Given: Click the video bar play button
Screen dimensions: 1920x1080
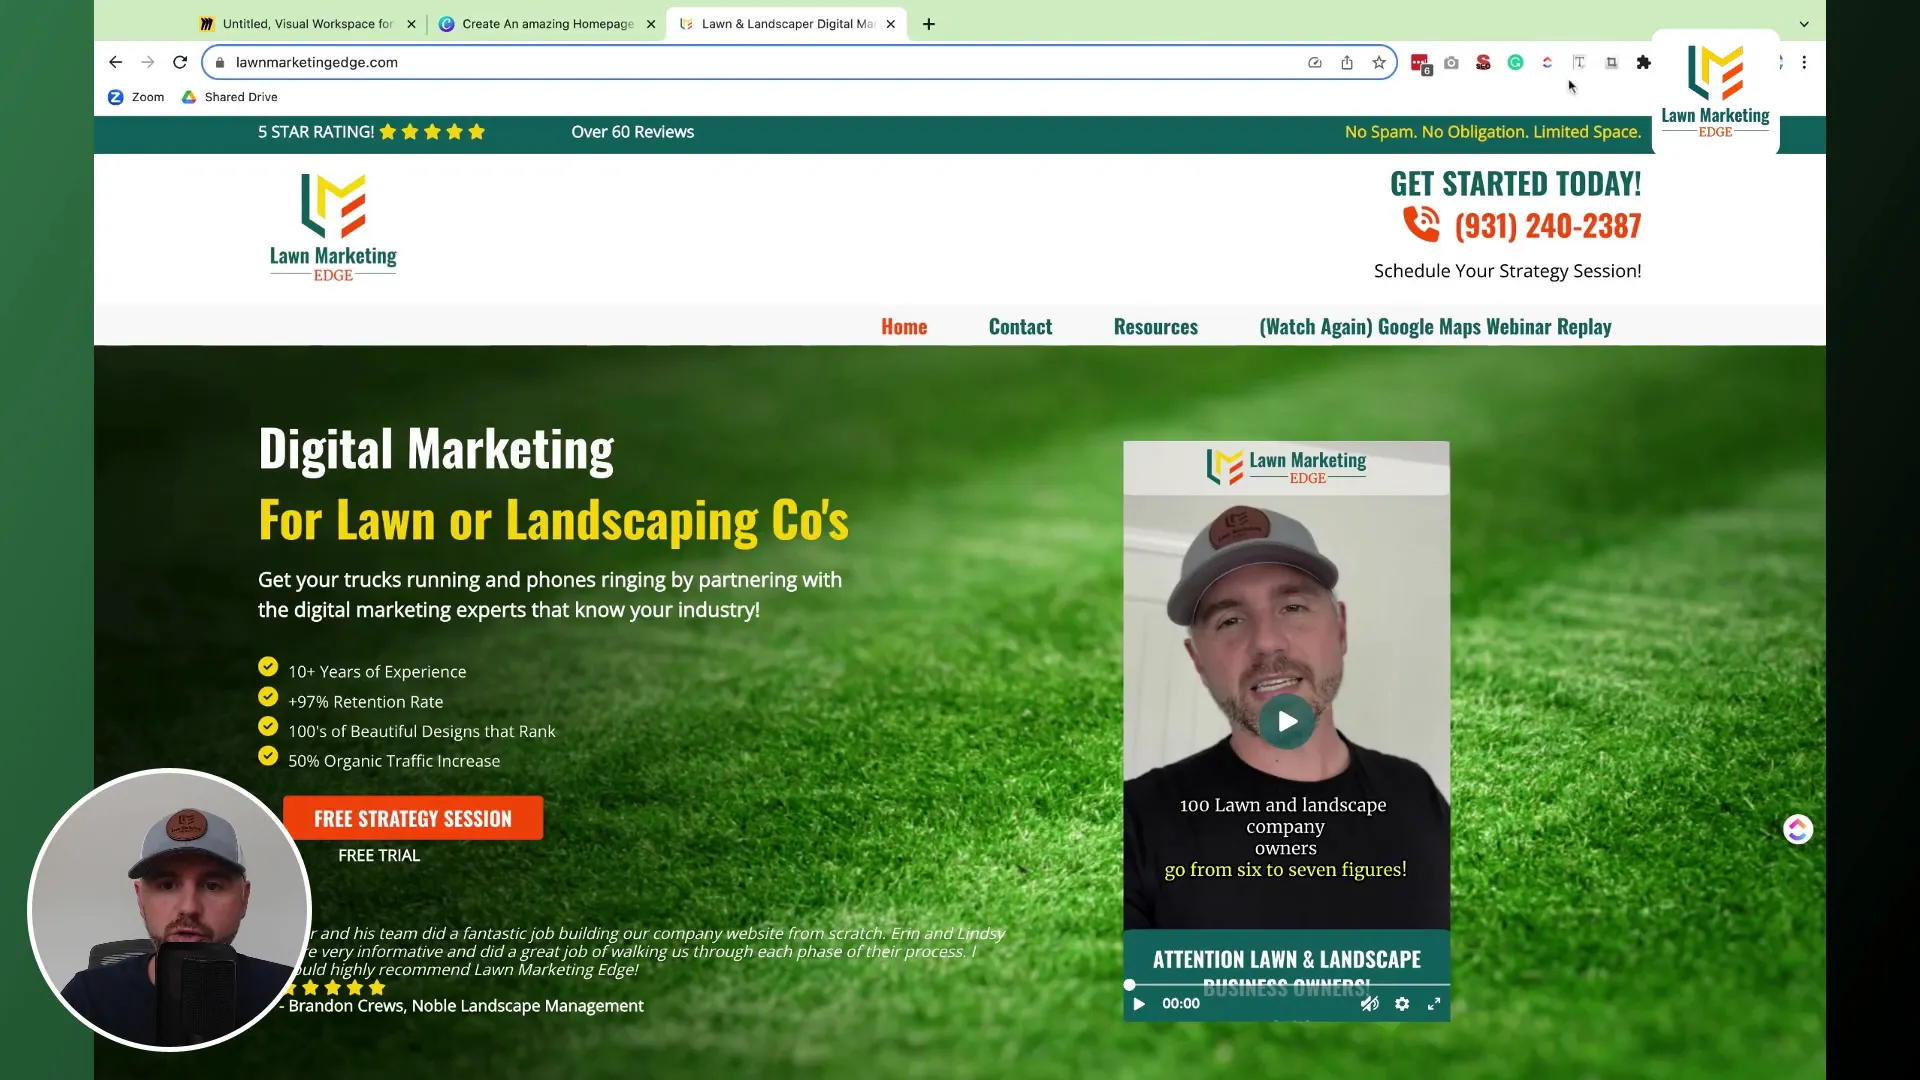Looking at the screenshot, I should click(1139, 1004).
